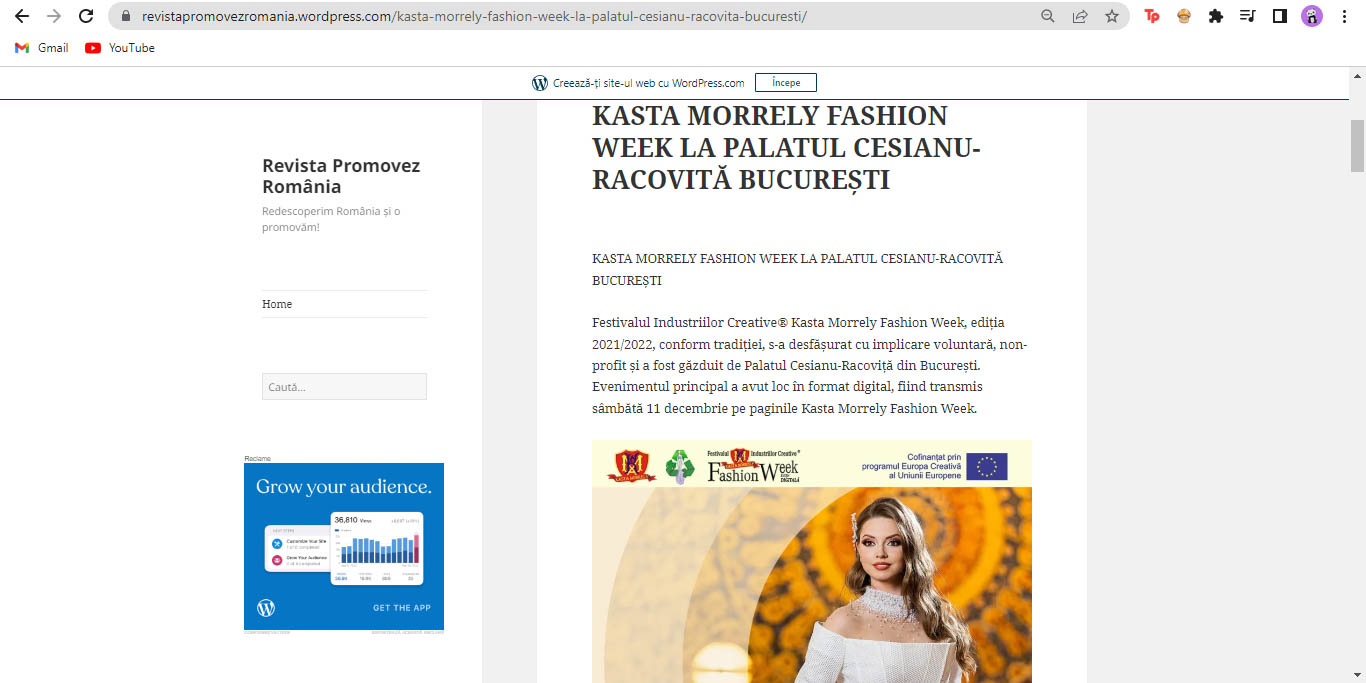
Task: Open the red Tp extension
Action: 1152,16
